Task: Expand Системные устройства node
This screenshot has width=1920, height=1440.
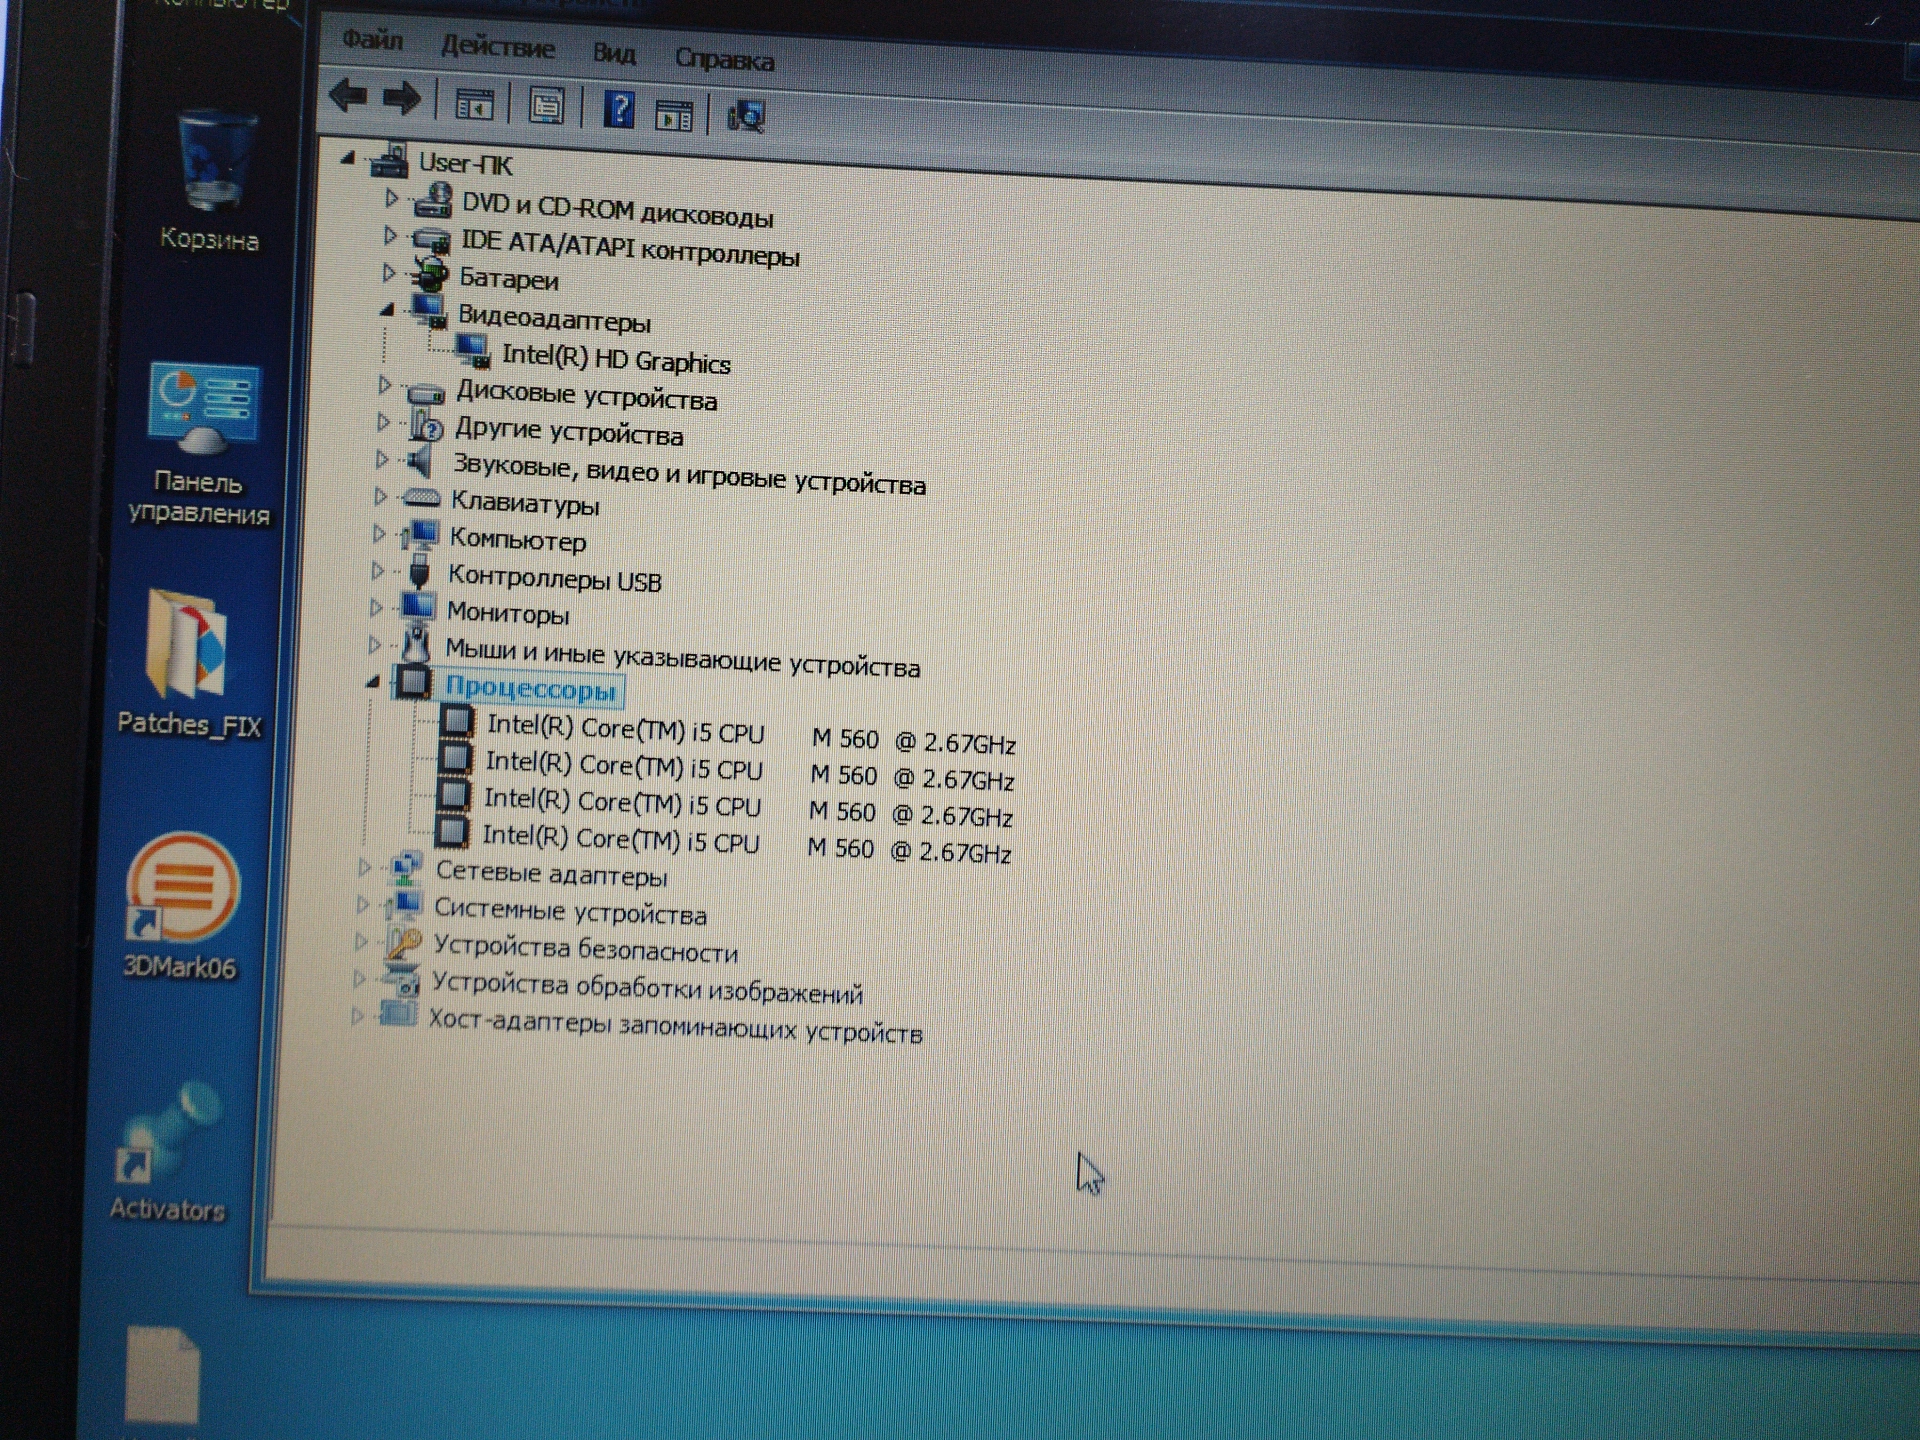Action: point(362,904)
